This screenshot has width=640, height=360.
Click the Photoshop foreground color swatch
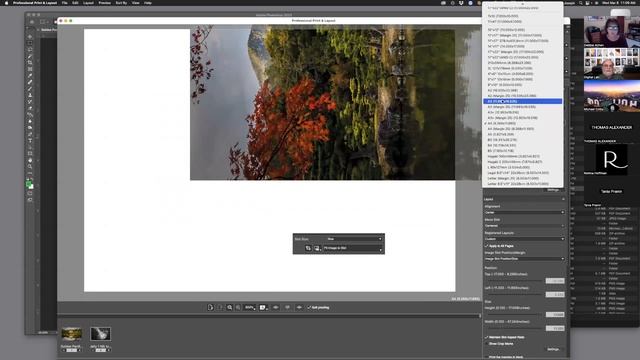[29, 184]
